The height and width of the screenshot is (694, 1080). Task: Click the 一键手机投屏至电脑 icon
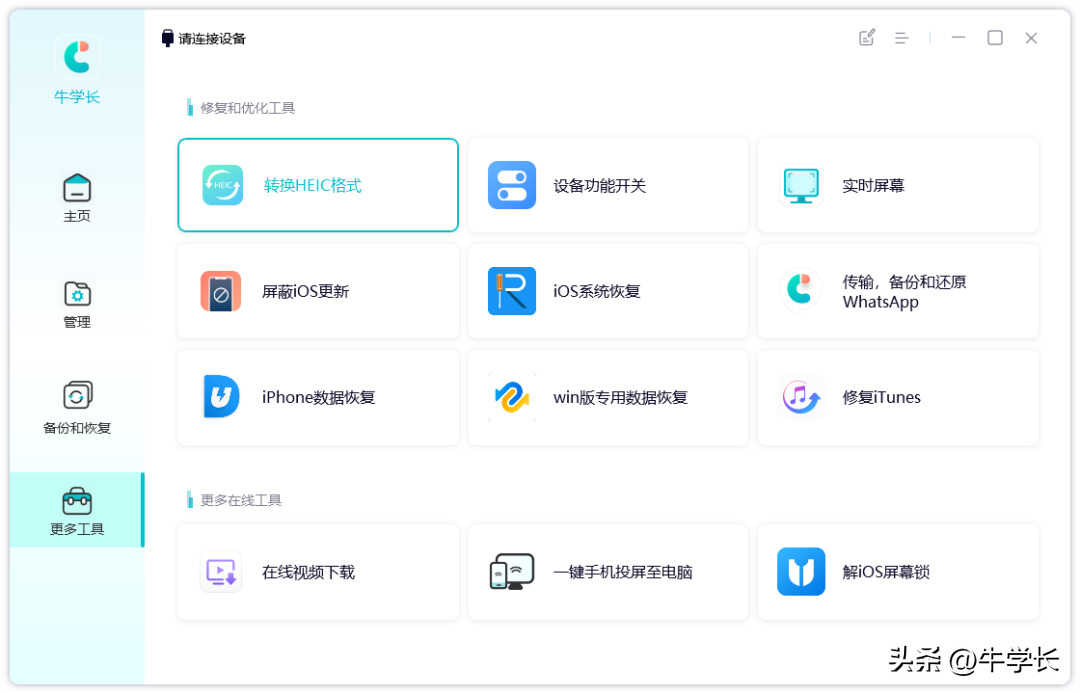pos(512,571)
